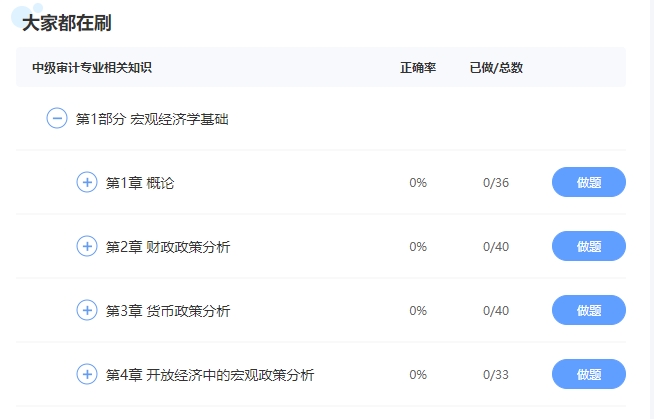Open 第4章 开放经济中的宏观政策分析 title
The image size is (654, 419).
210,375
